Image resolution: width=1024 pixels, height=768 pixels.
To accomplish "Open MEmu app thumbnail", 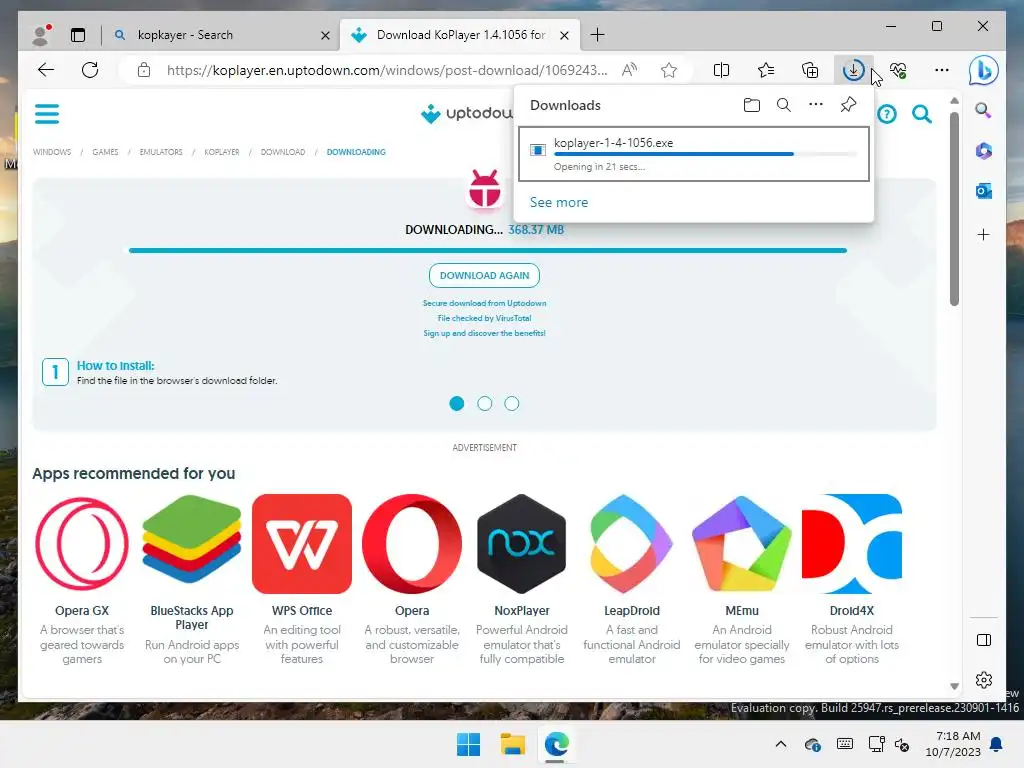I will tap(741, 544).
